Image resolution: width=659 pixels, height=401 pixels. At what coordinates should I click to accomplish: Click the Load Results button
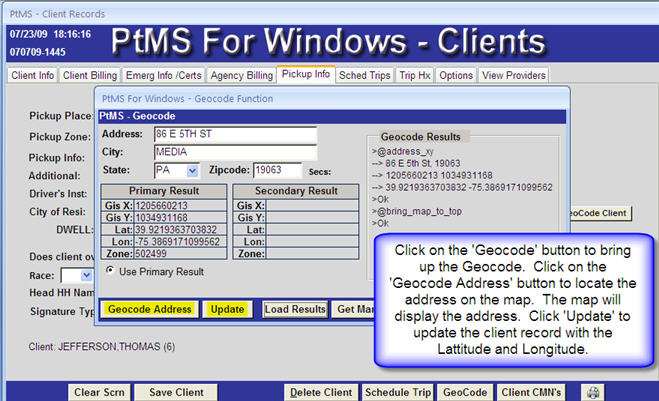295,309
